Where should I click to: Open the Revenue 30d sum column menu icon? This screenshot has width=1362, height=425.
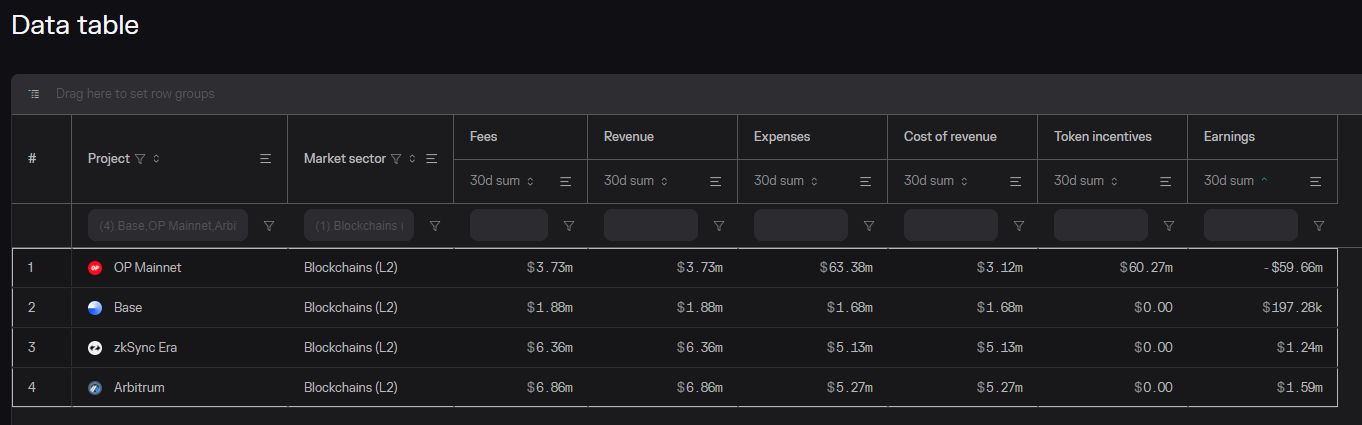[715, 181]
